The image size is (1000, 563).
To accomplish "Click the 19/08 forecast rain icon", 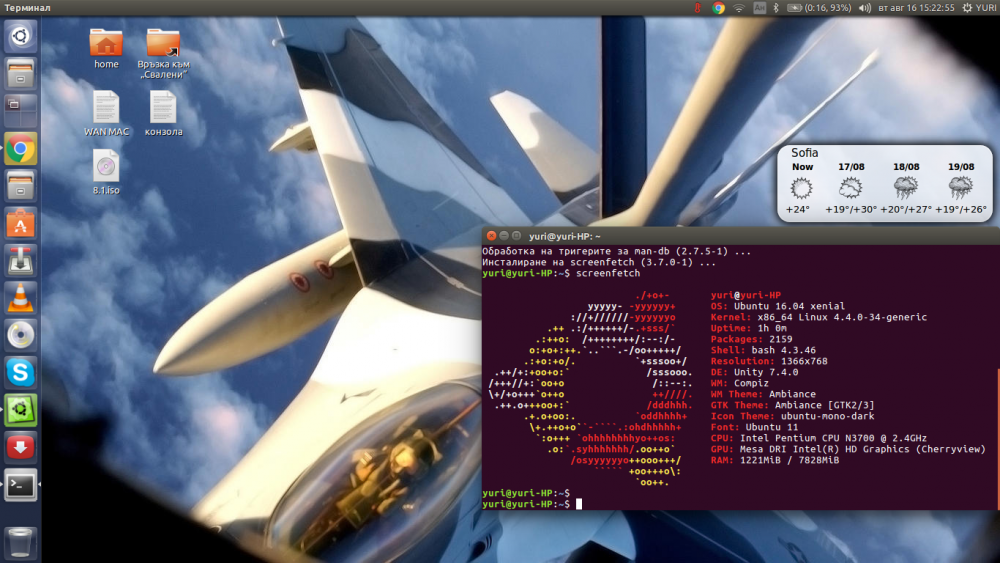I will [x=960, y=188].
